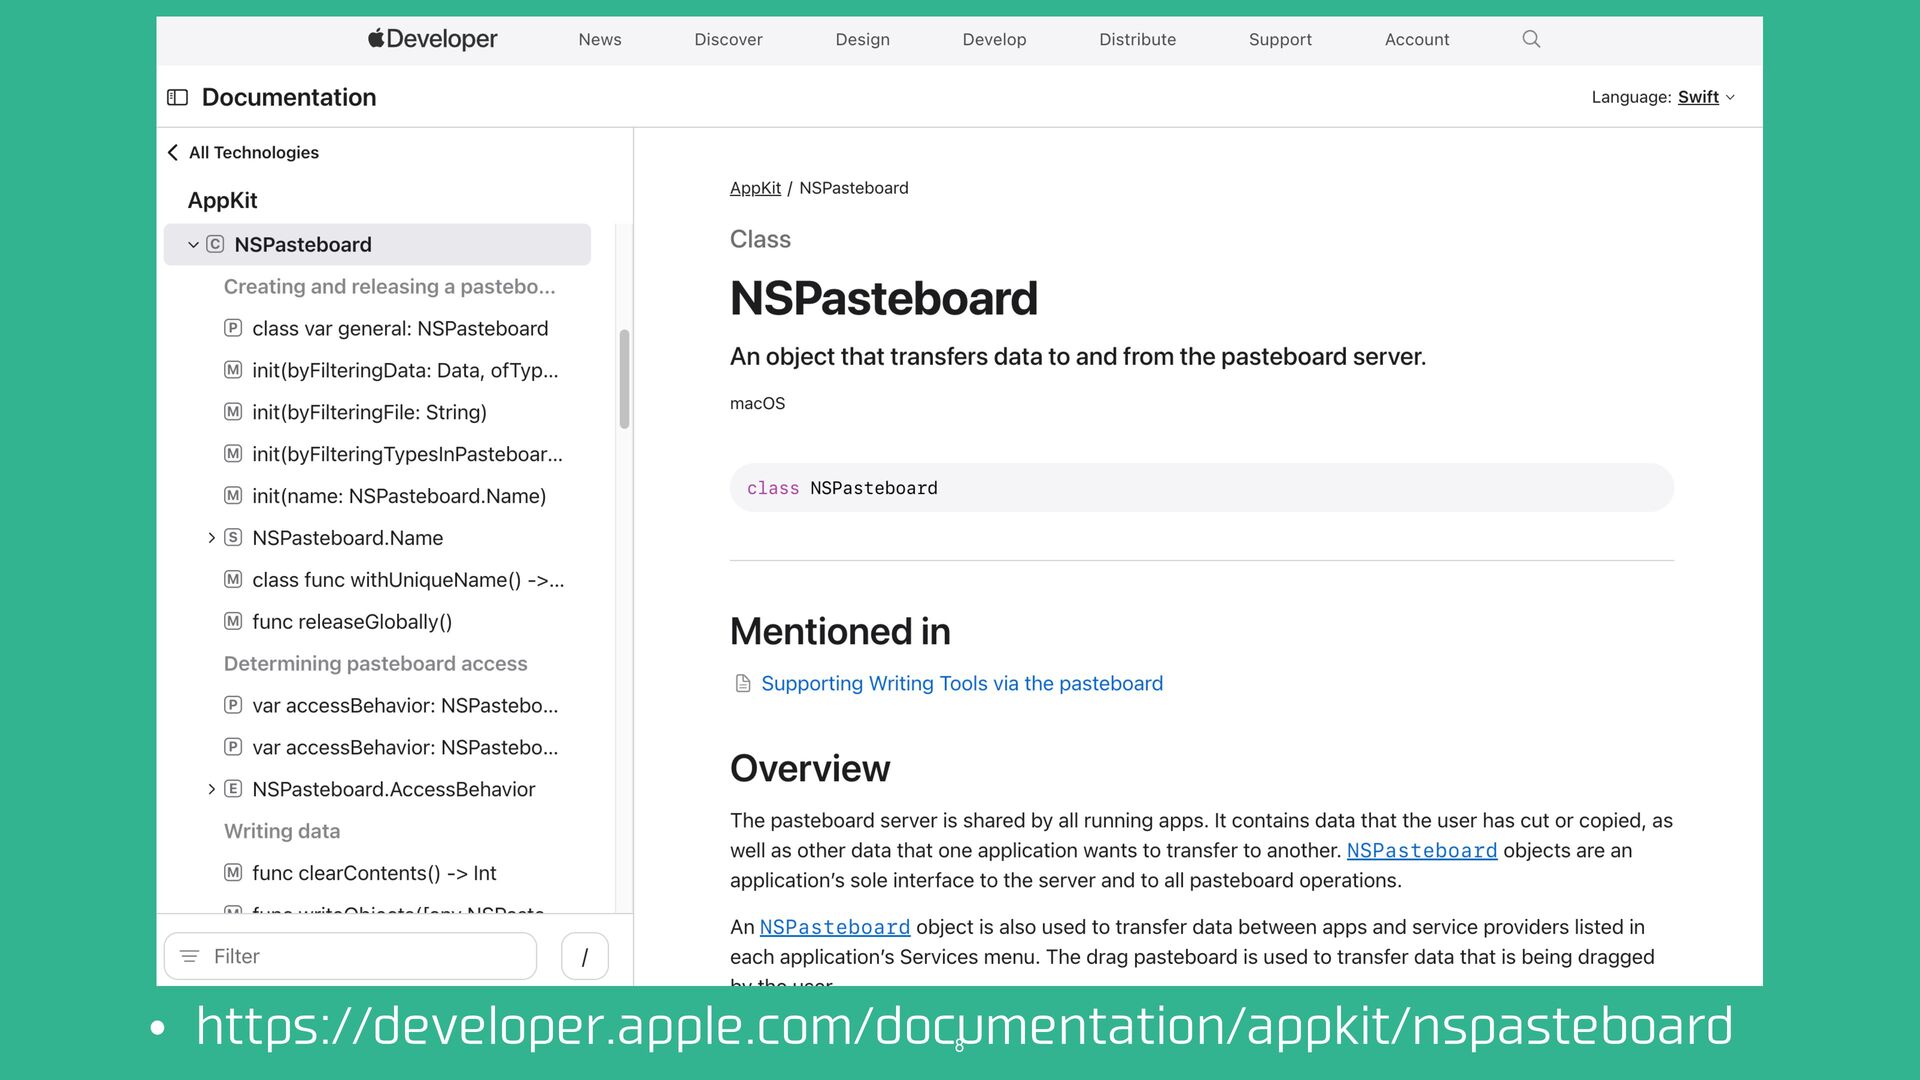Click the AppKit breadcrumb link
This screenshot has height=1080, width=1920.
[755, 188]
